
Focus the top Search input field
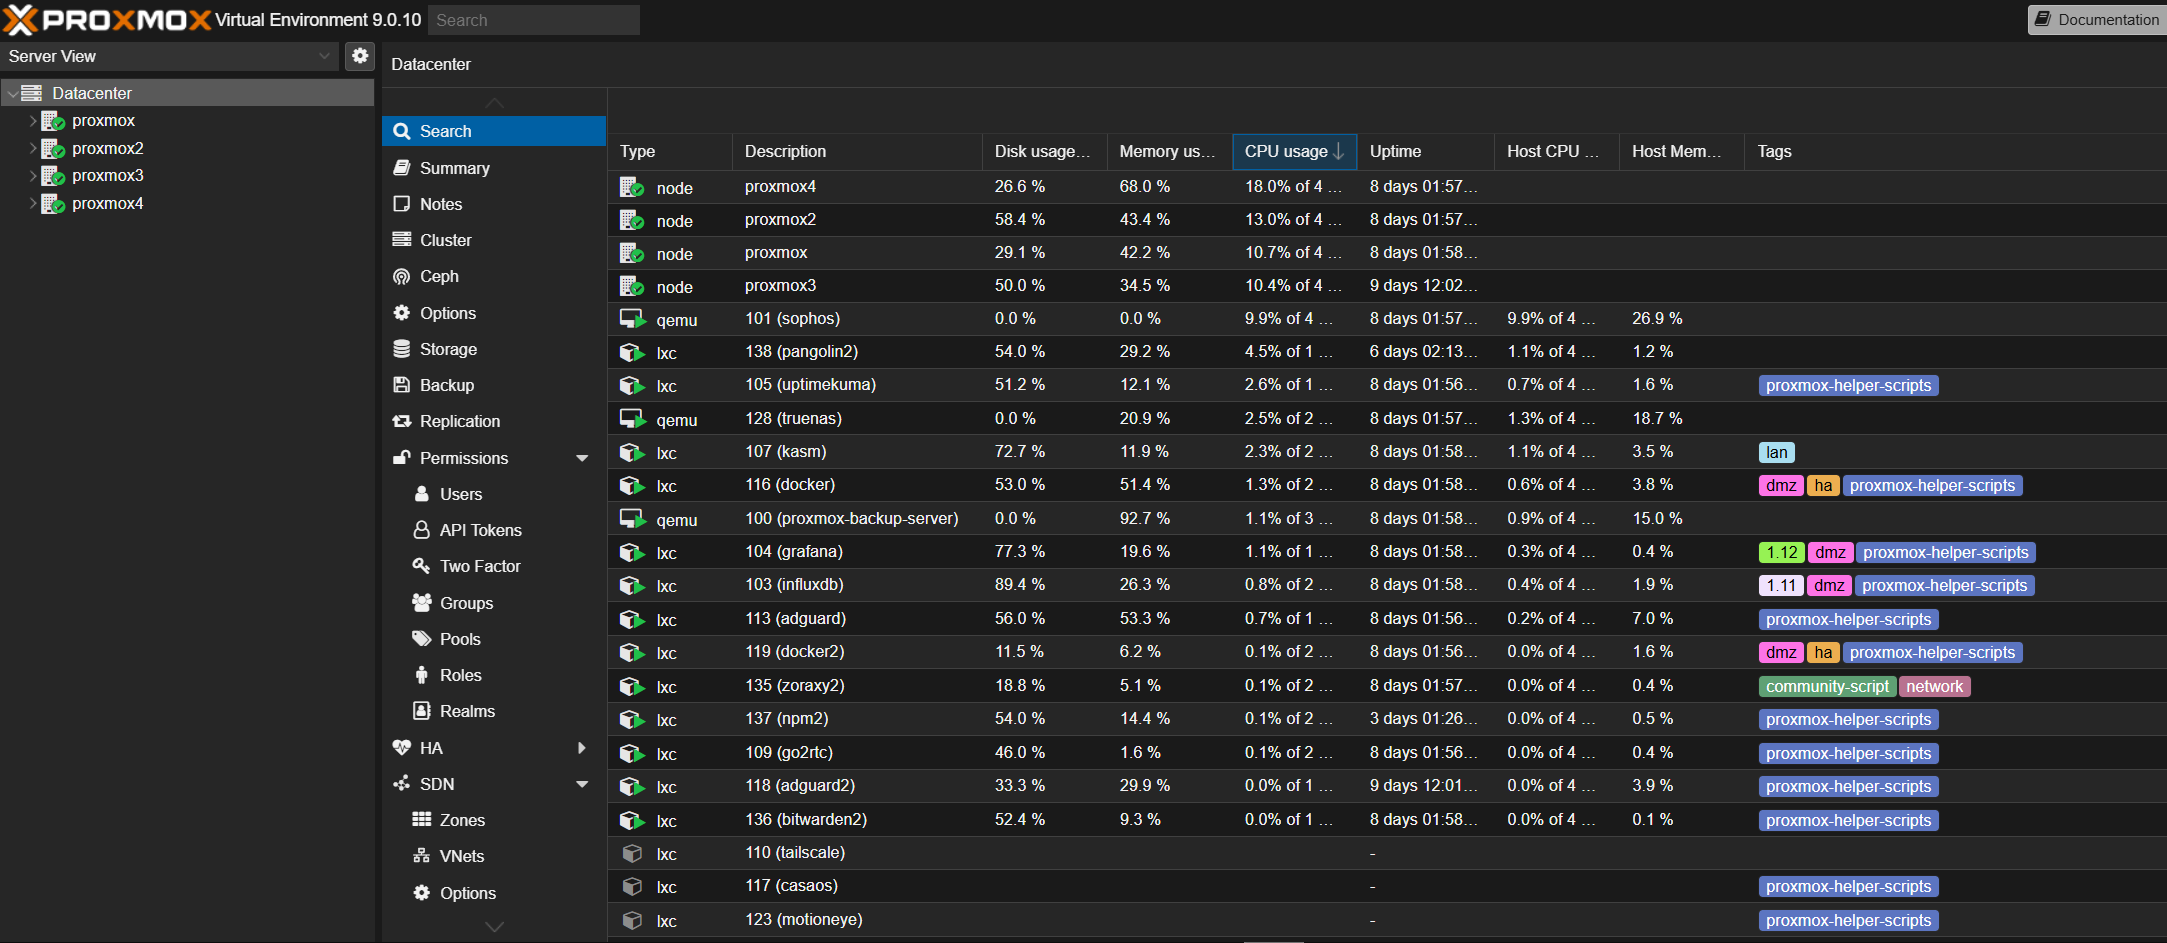coord(534,20)
